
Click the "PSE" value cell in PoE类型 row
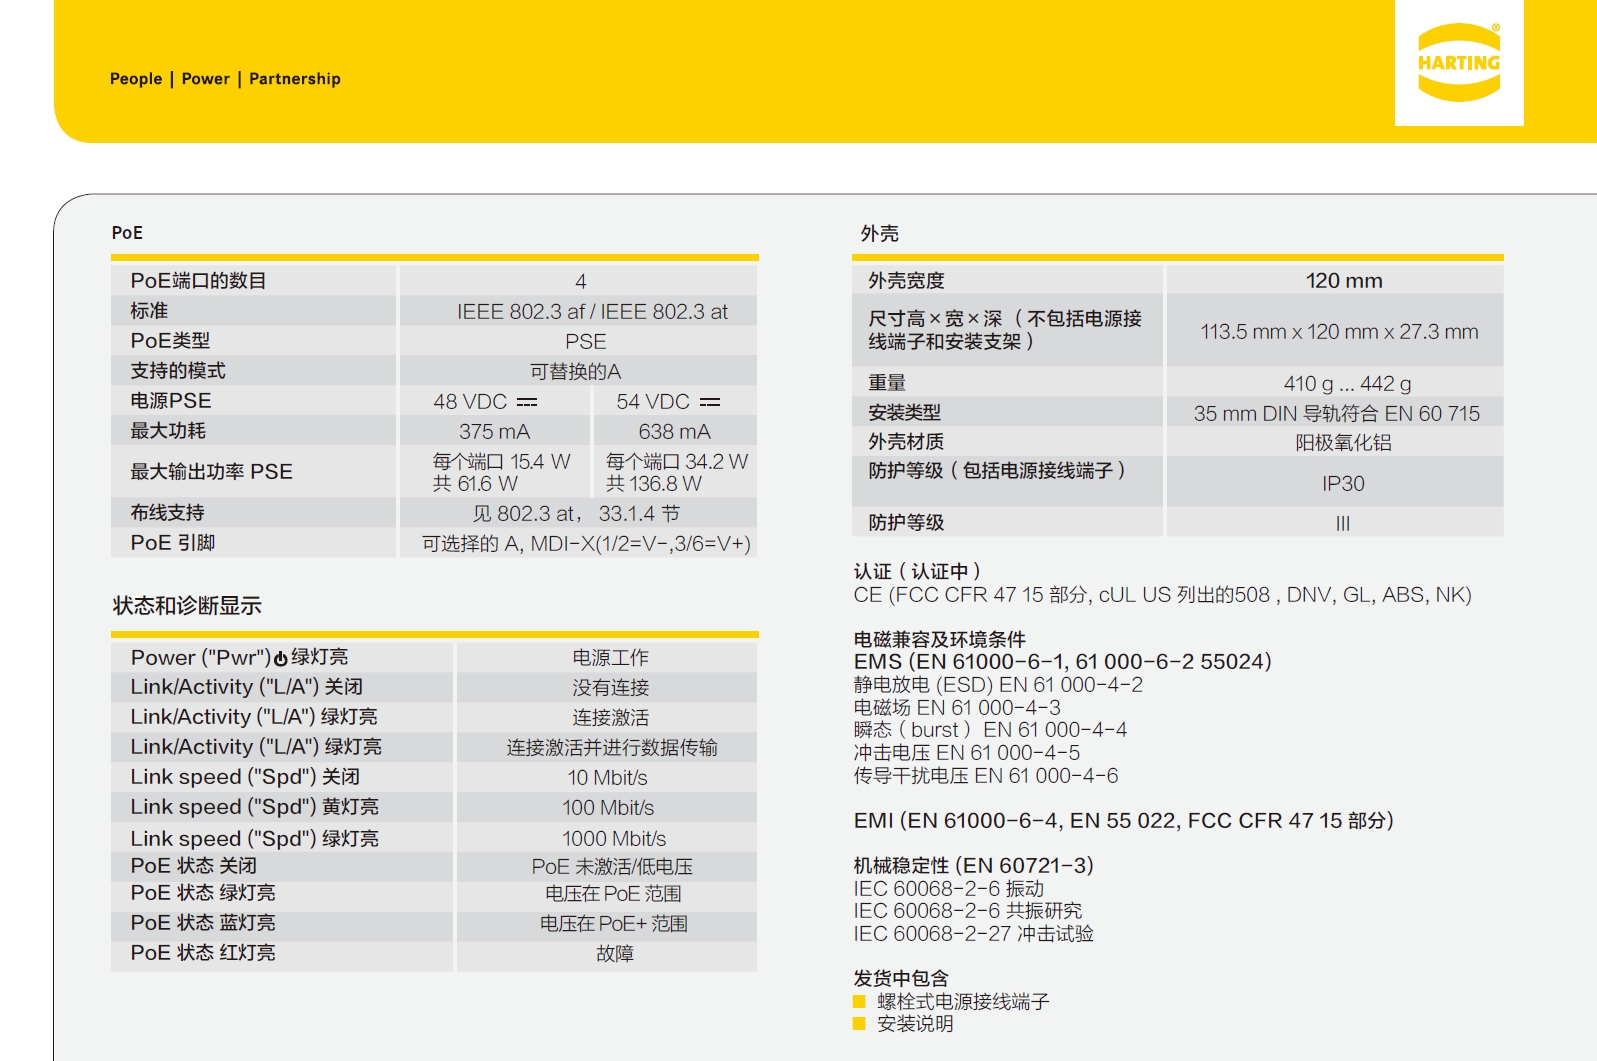(585, 342)
